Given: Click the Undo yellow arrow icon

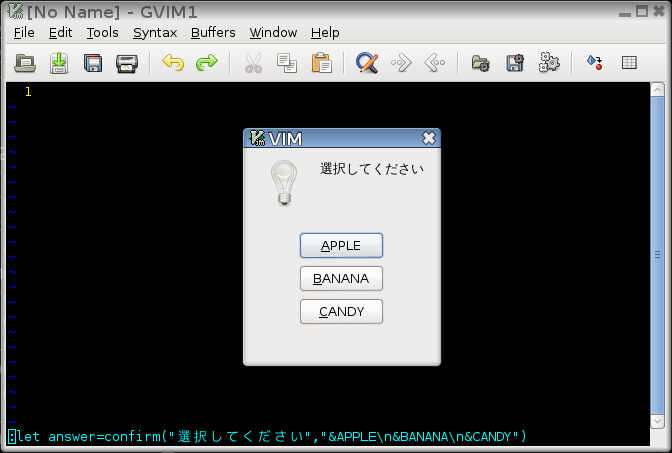Looking at the screenshot, I should [173, 63].
